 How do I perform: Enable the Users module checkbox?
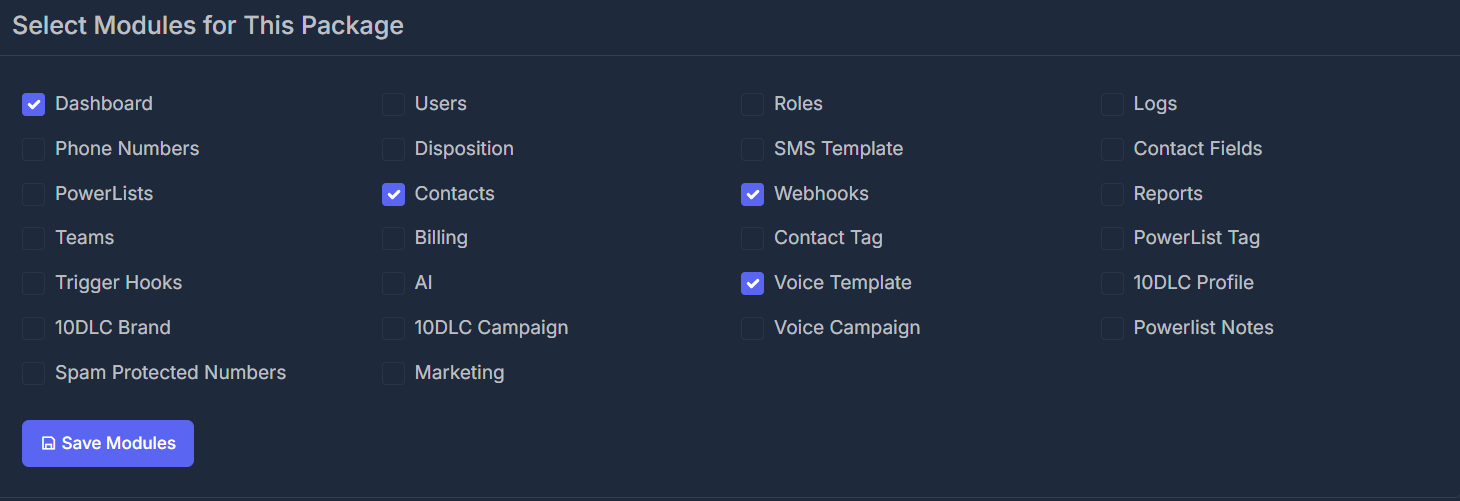click(x=393, y=104)
